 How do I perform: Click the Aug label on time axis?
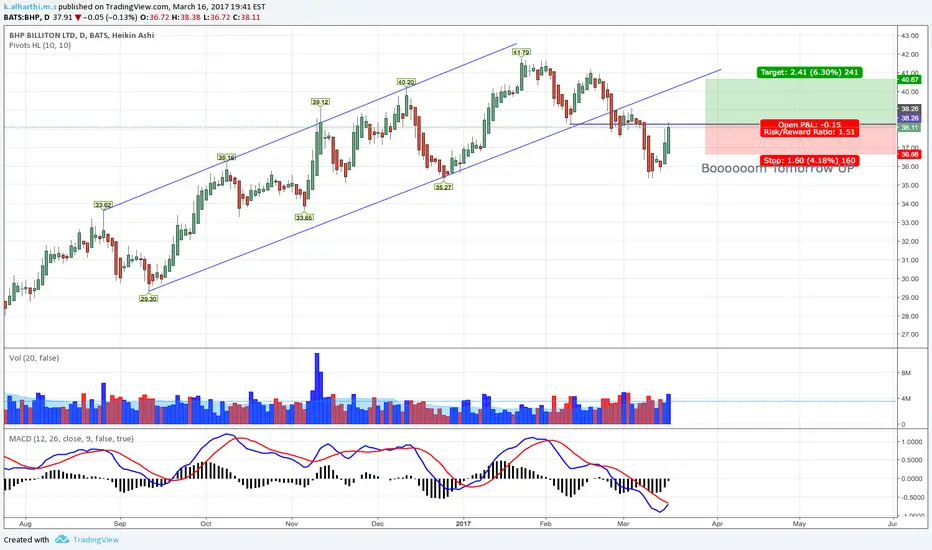click(x=25, y=524)
